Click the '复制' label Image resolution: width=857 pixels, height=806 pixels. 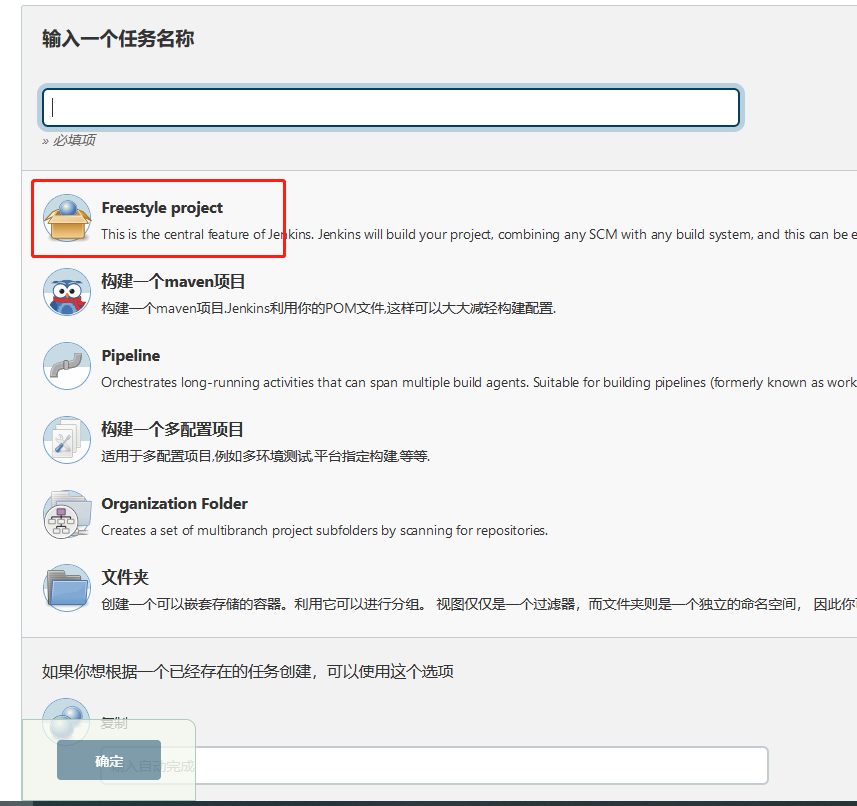point(114,723)
